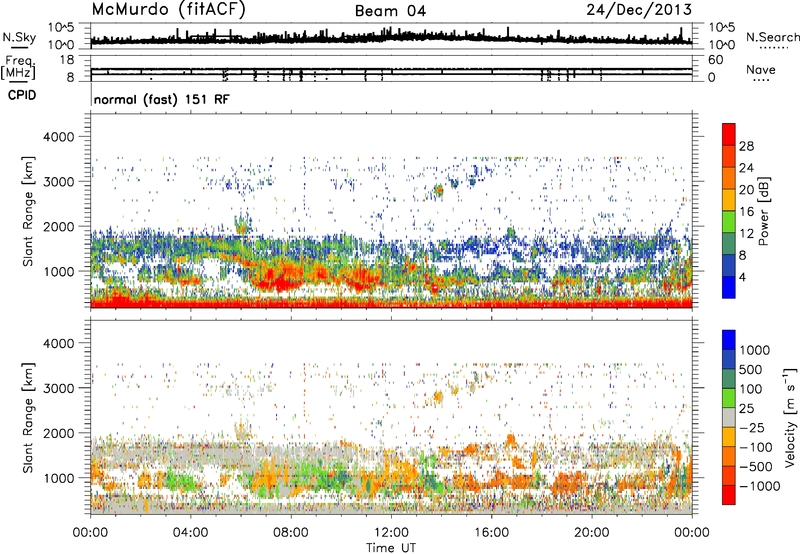Image resolution: width=800 pixels, height=554 pixels.
Task: Click the '20' power colorbar tick label
Action: [746, 190]
